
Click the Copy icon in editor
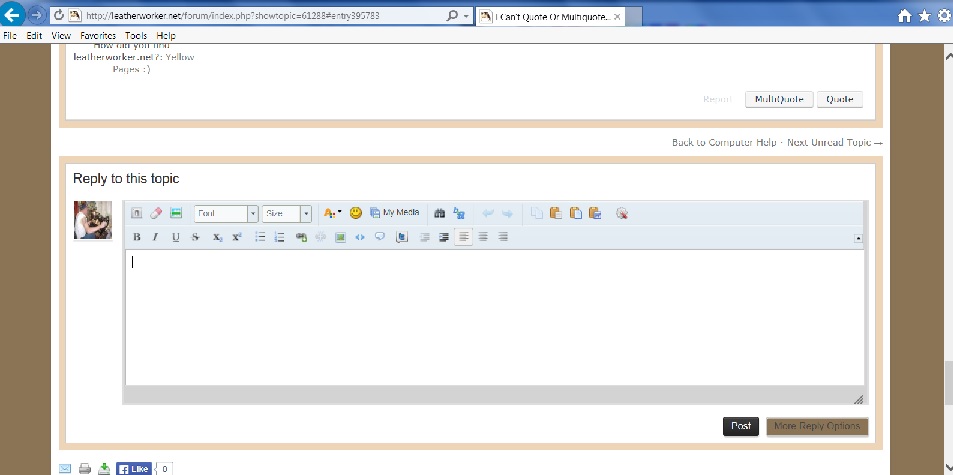coord(536,213)
